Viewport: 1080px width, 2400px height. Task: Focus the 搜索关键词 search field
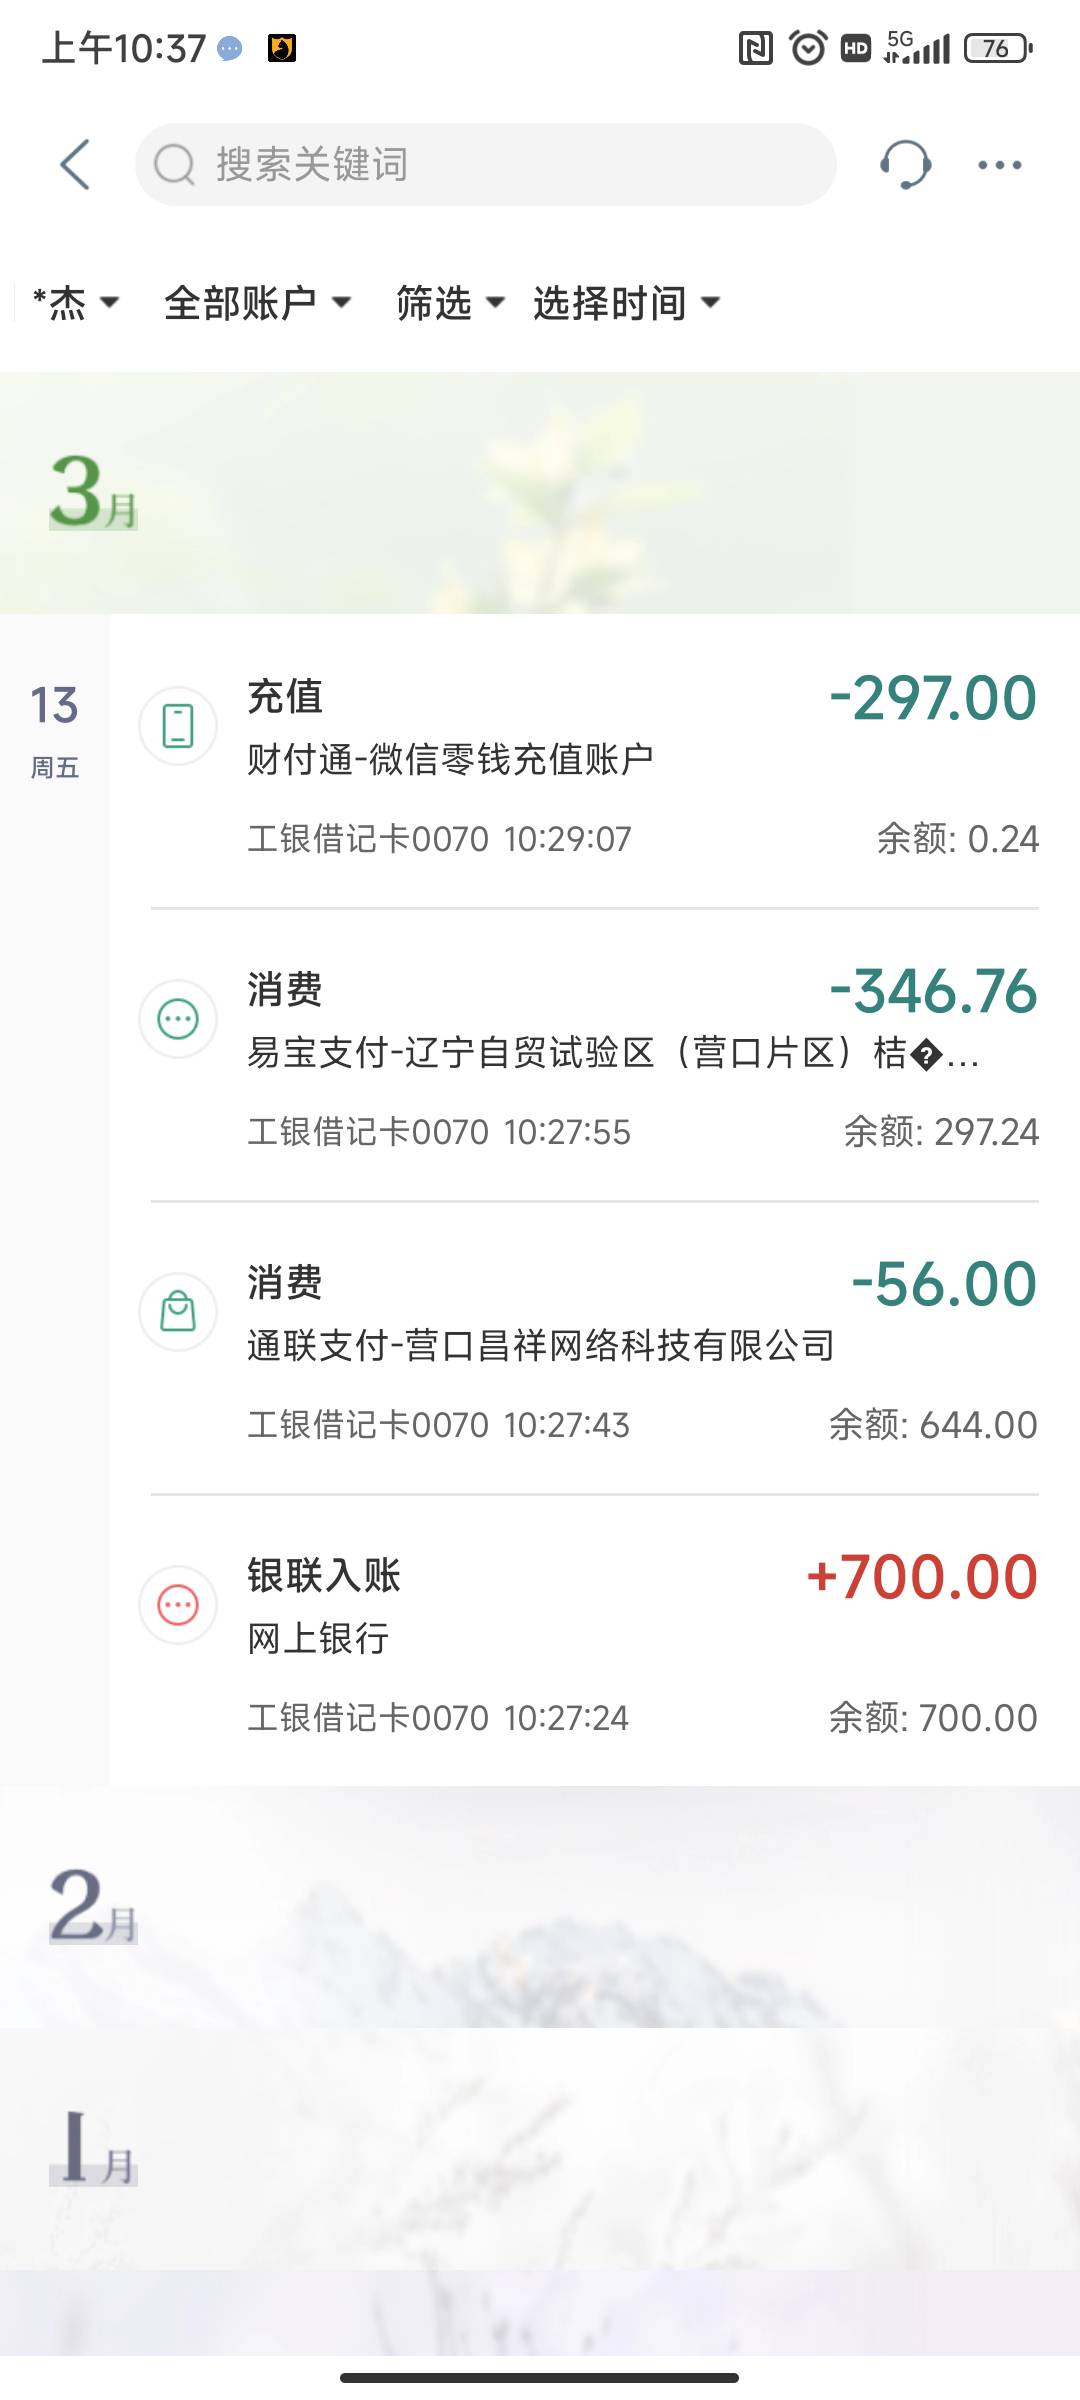[500, 165]
